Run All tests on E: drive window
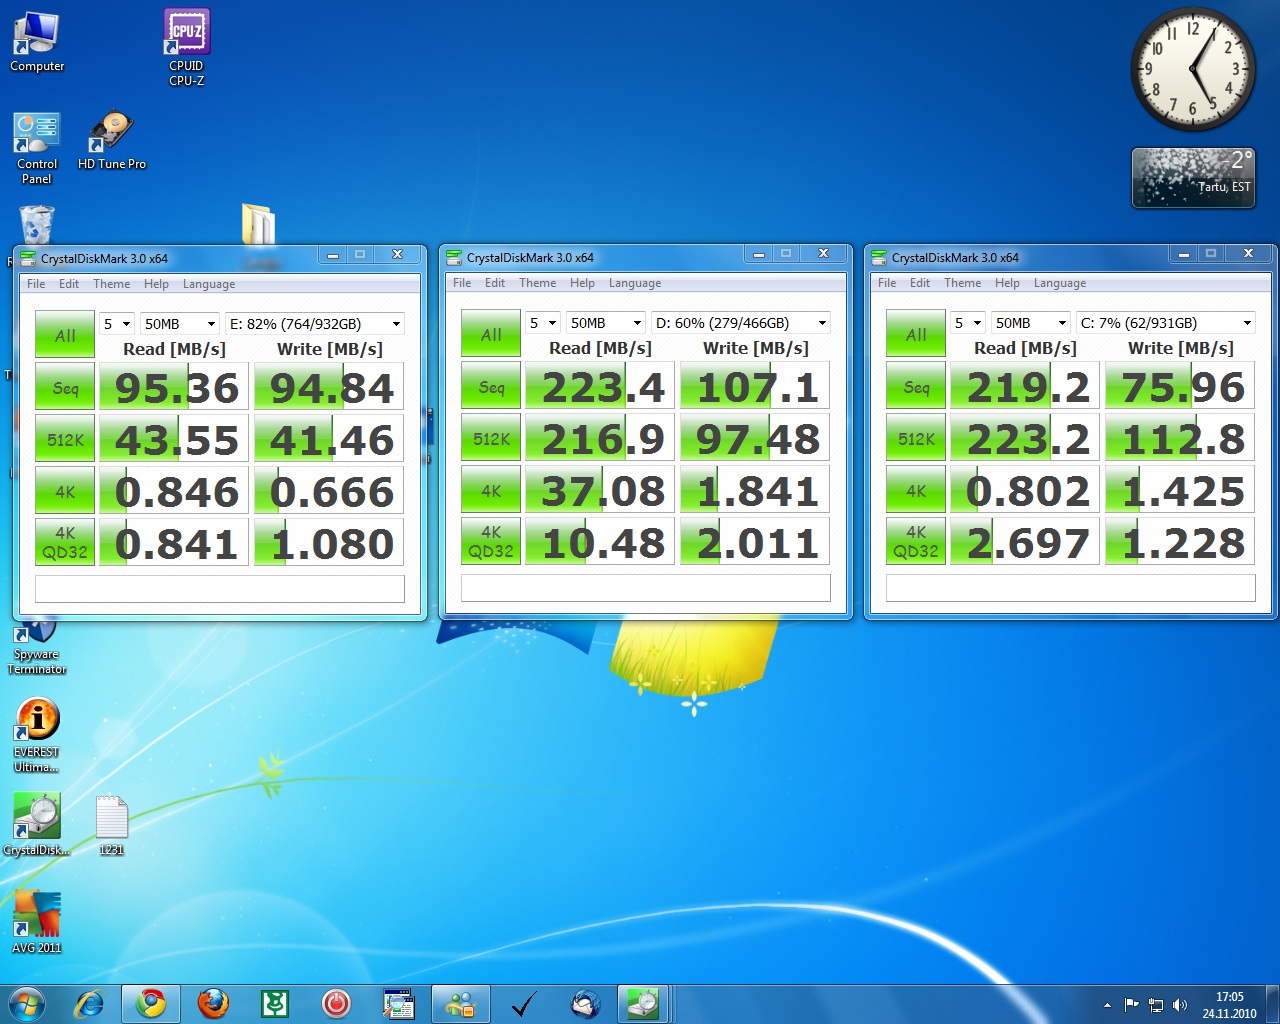 click(65, 335)
